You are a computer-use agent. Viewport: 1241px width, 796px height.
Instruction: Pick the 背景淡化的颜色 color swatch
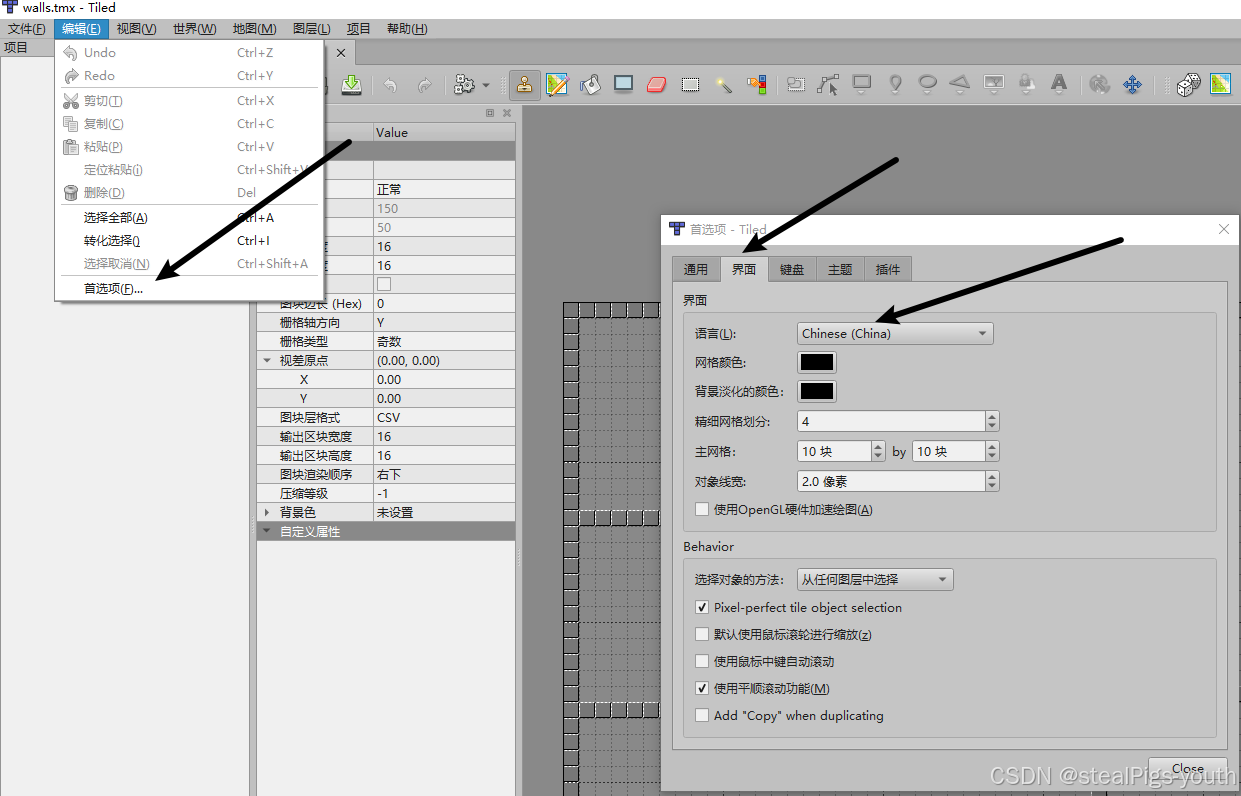point(817,391)
